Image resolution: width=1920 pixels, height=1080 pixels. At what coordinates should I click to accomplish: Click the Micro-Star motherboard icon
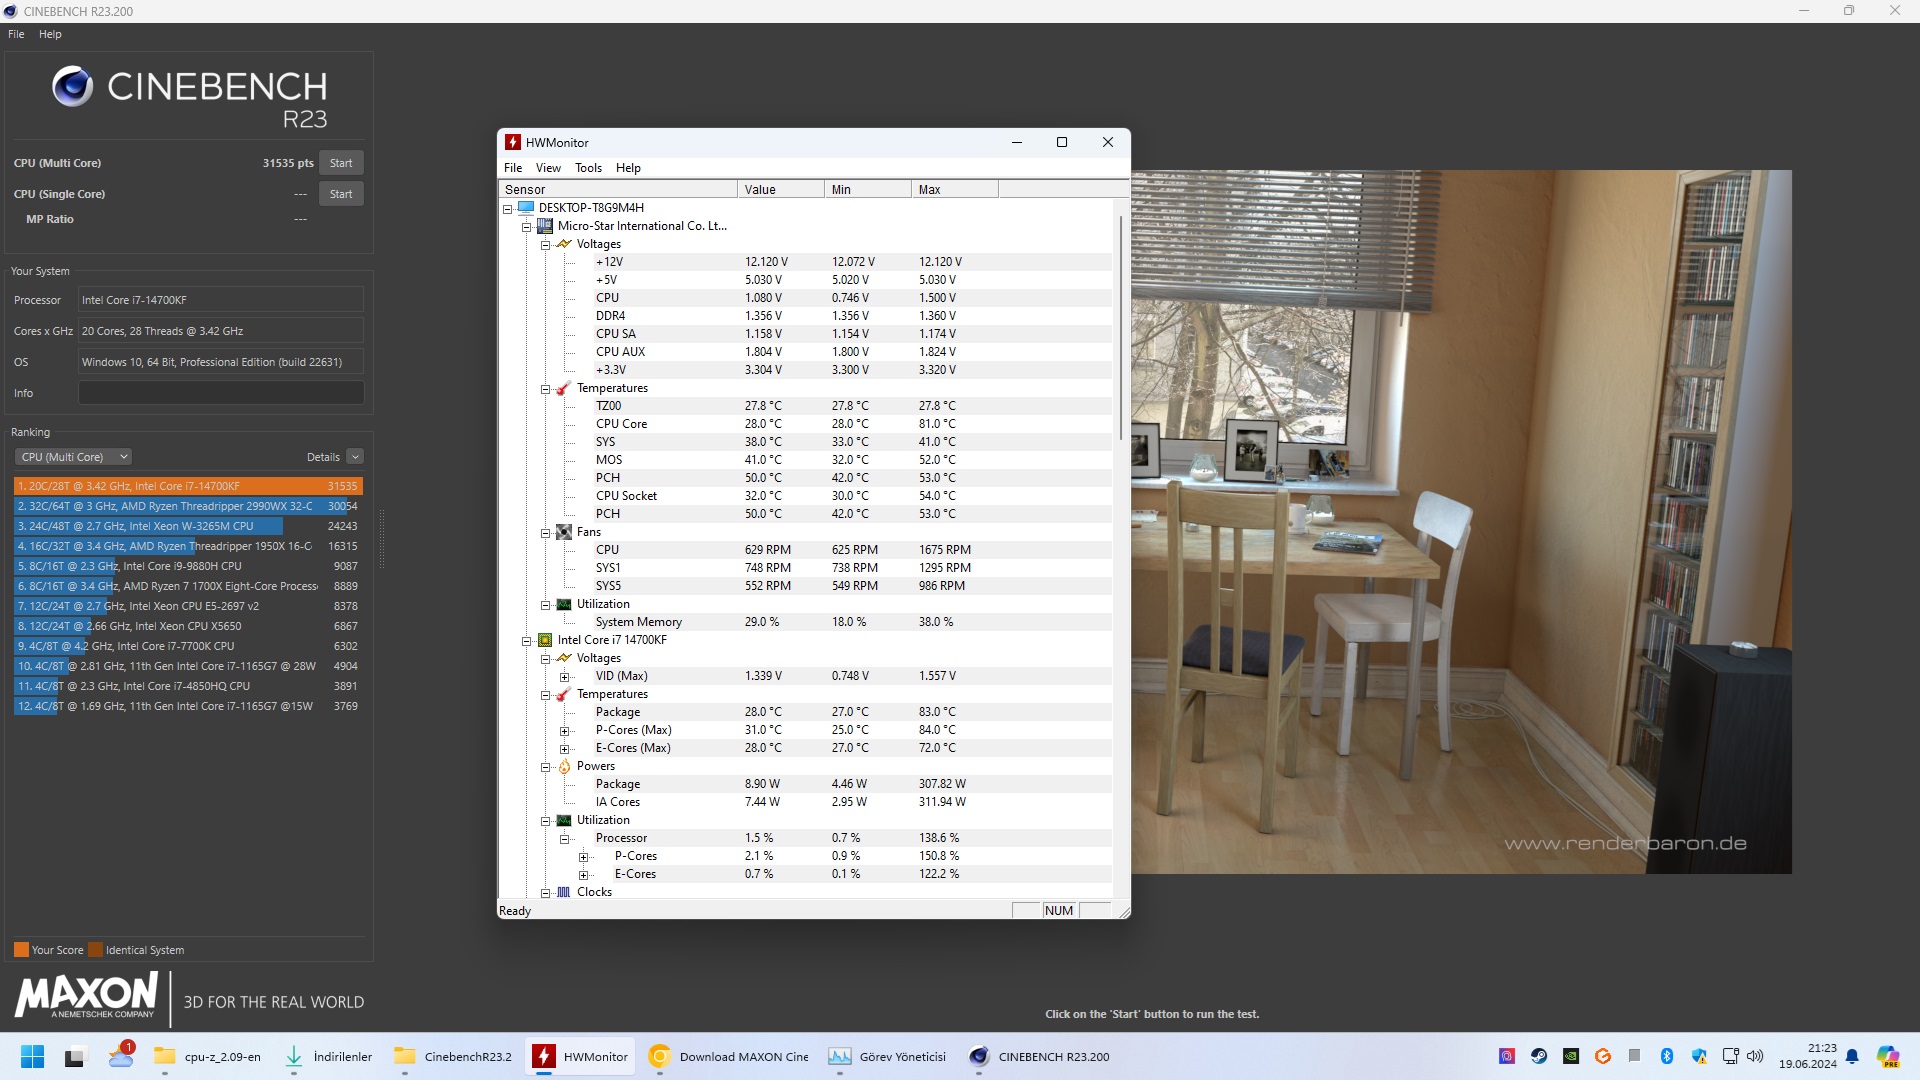545,226
